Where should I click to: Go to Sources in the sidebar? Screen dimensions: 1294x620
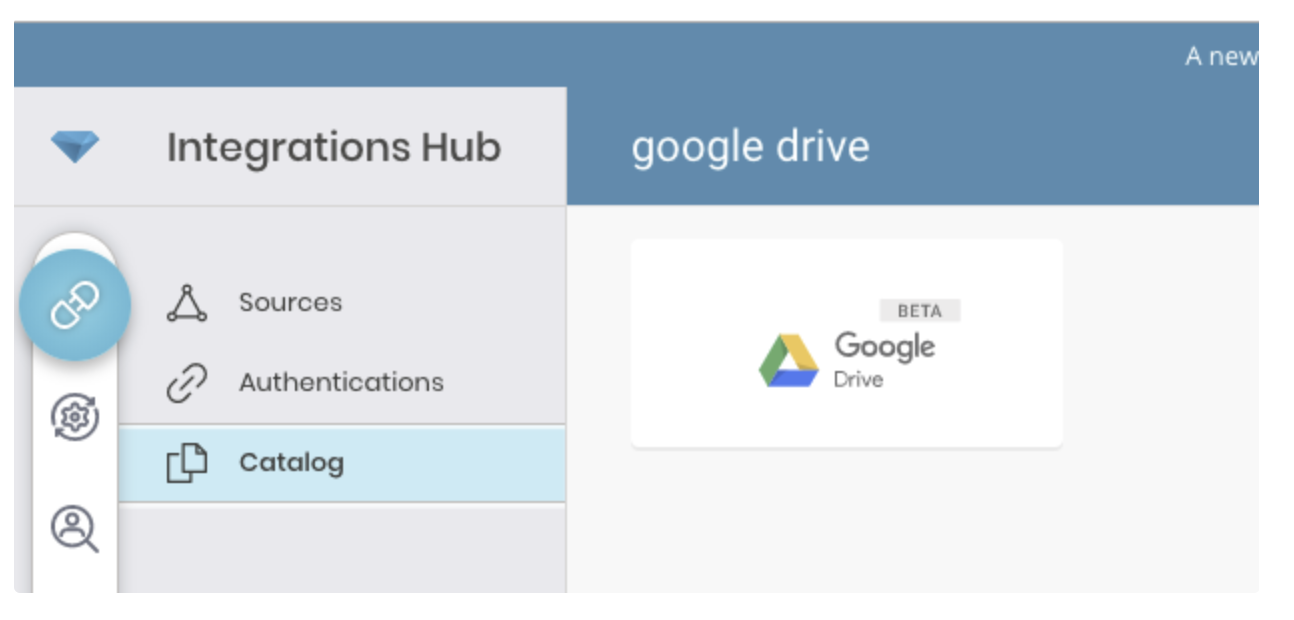[x=290, y=303]
